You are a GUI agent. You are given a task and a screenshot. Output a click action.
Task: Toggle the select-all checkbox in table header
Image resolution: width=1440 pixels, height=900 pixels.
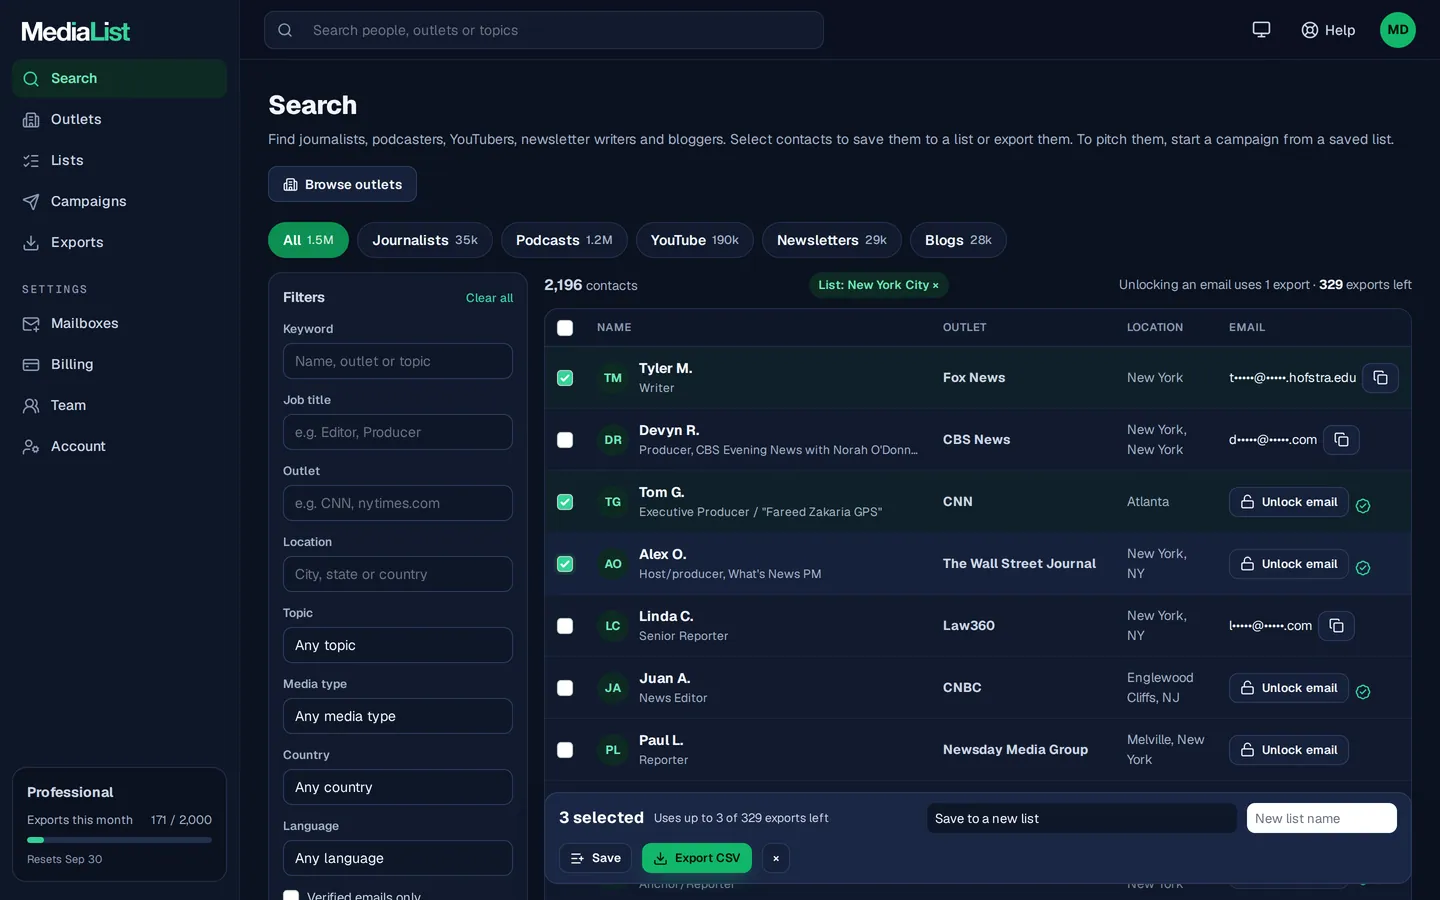point(565,328)
